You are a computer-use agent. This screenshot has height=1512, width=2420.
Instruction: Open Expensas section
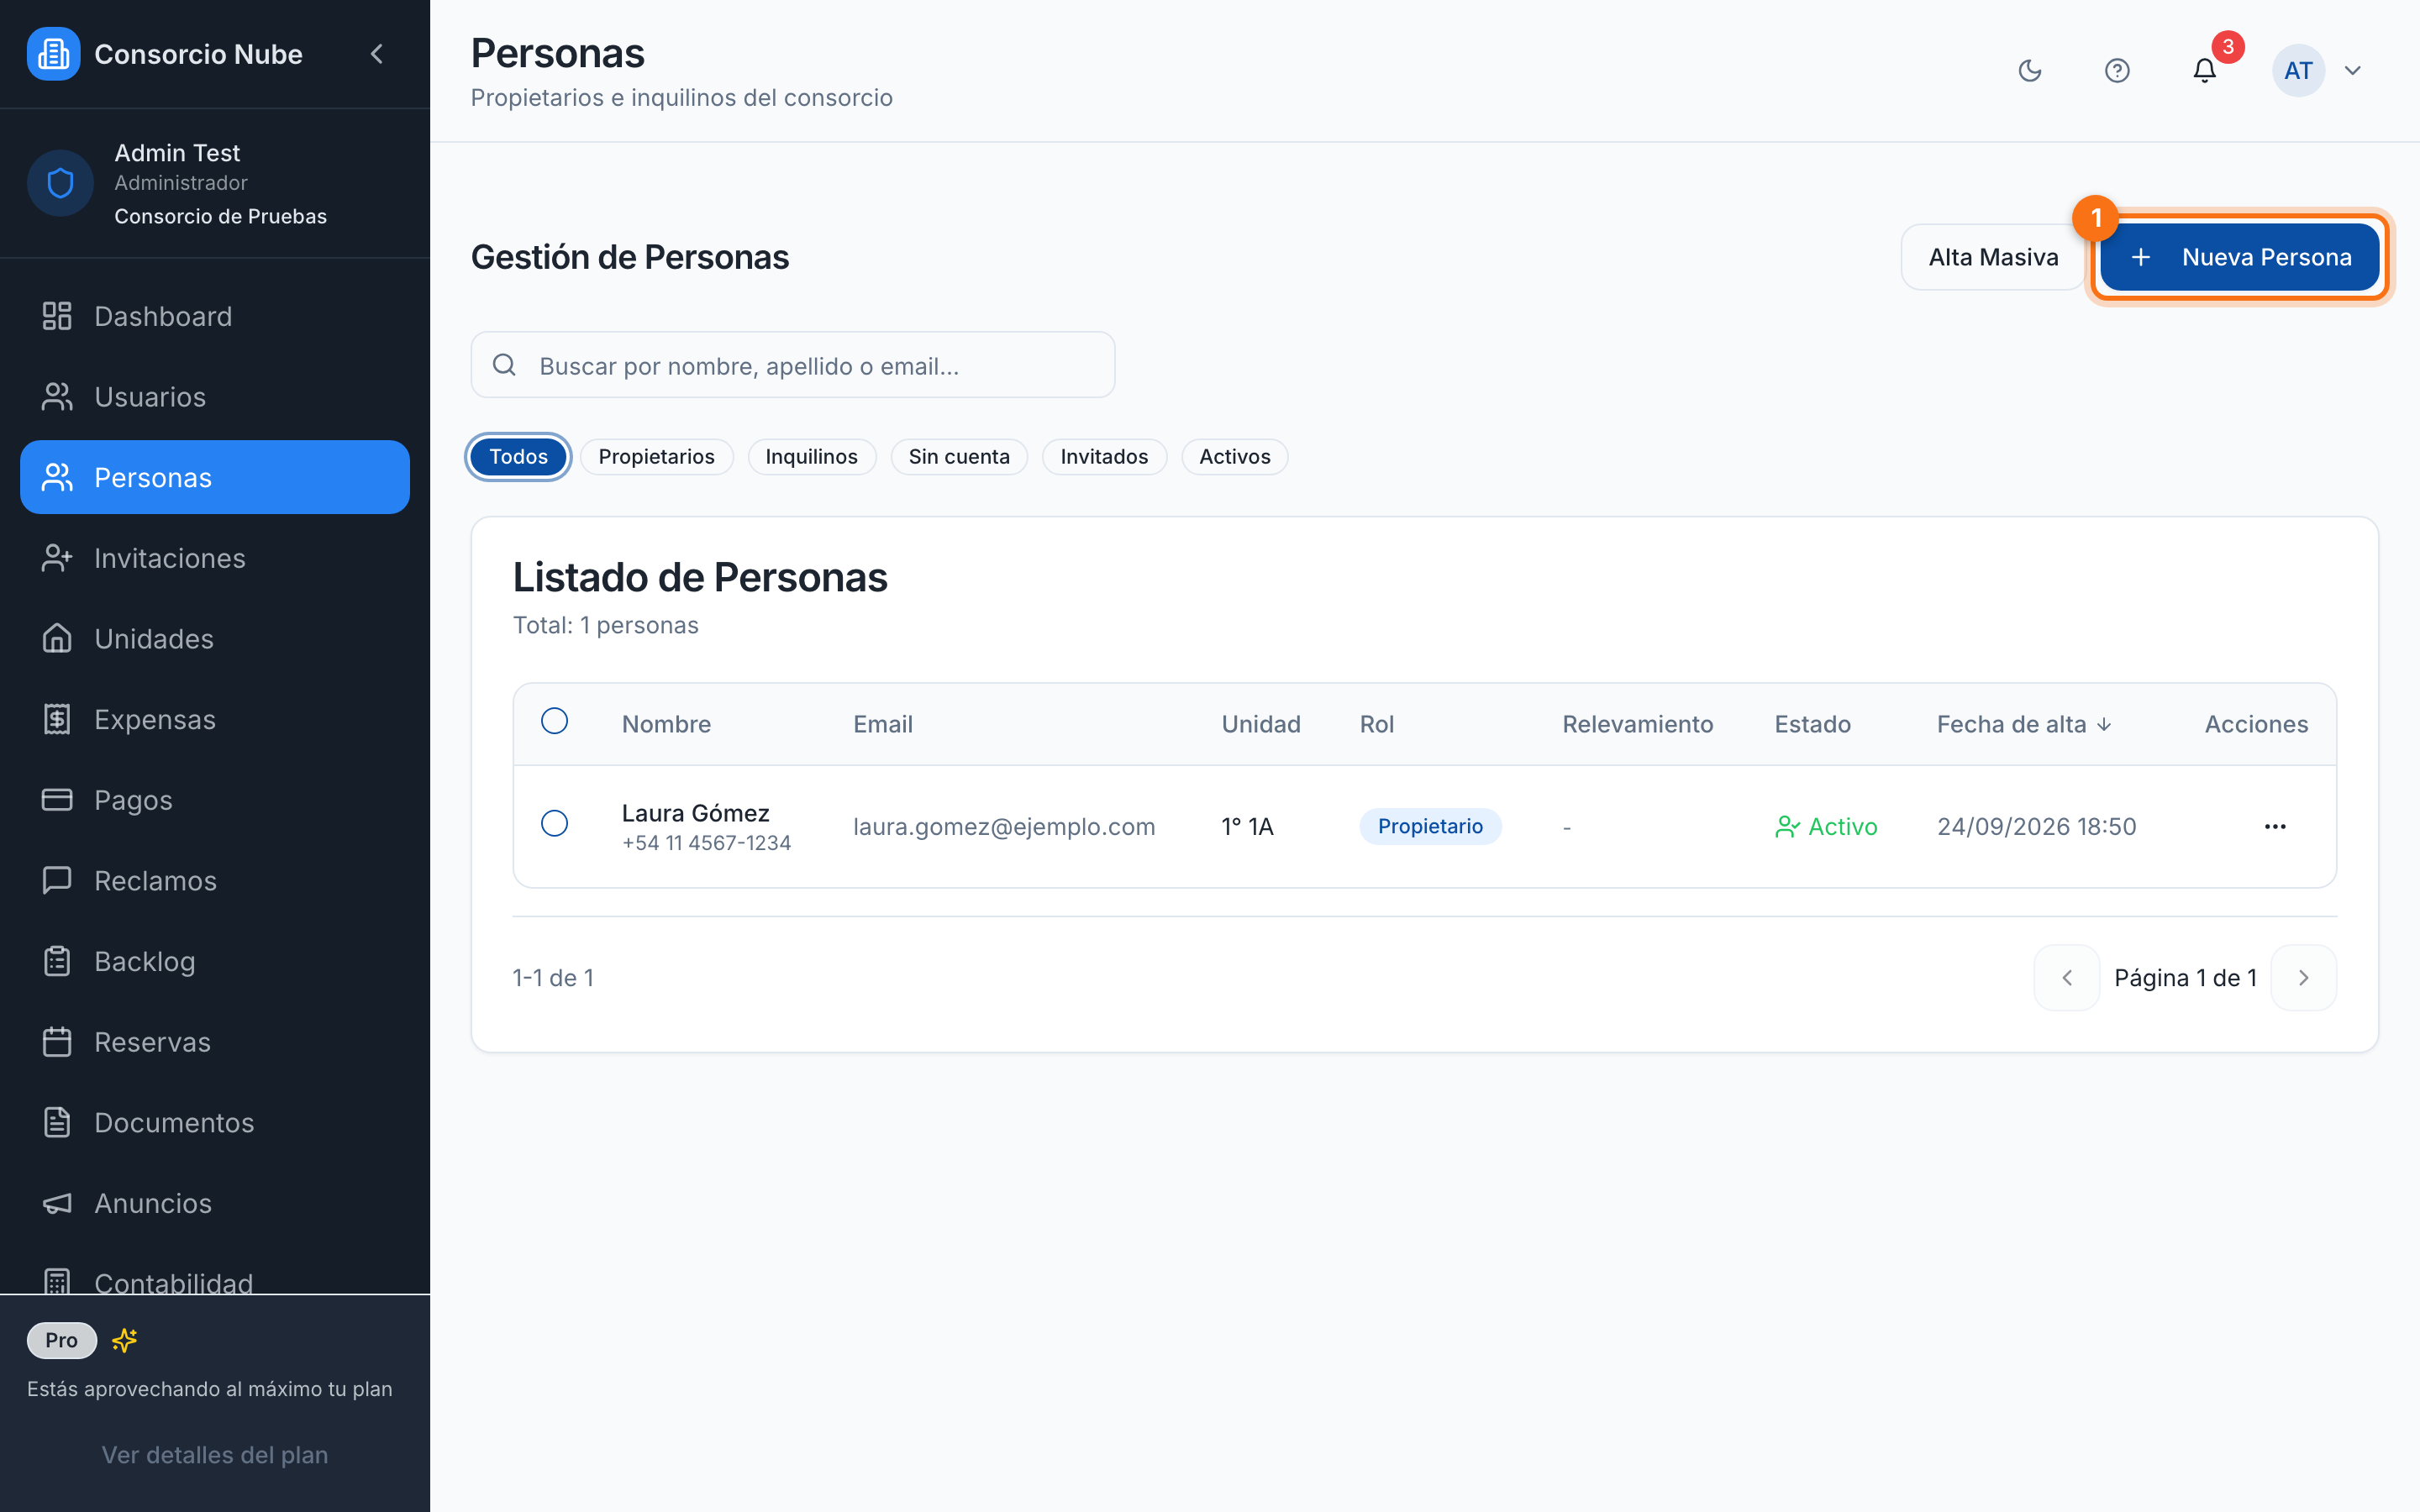(215, 719)
